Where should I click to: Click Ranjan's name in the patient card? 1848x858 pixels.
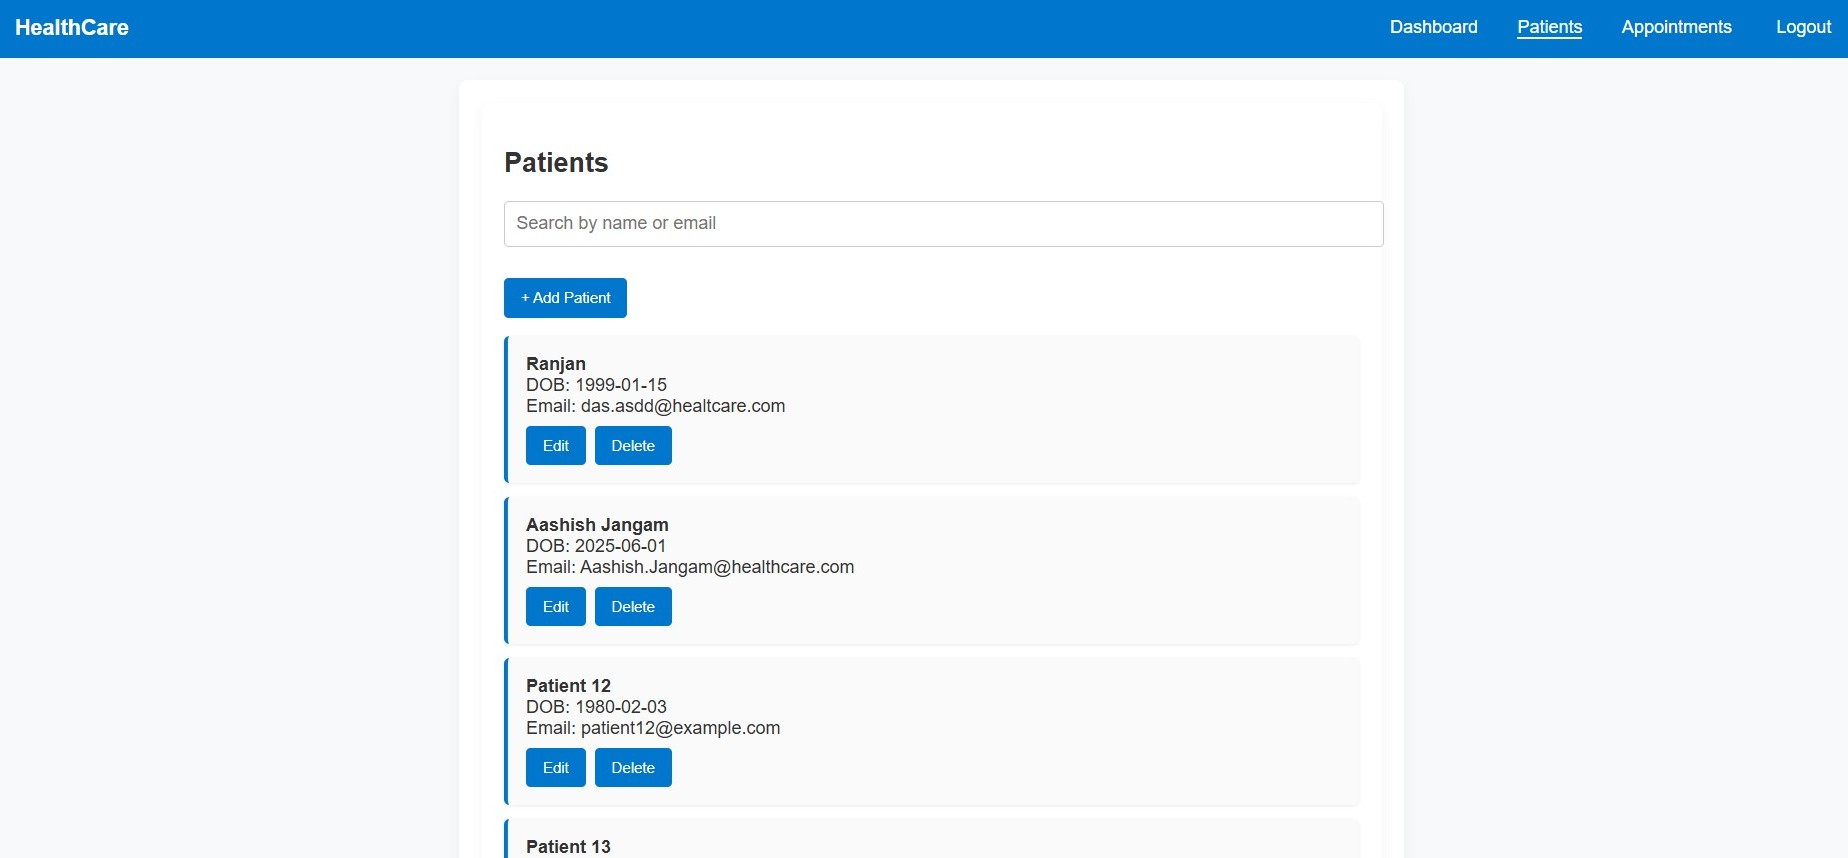click(x=556, y=364)
